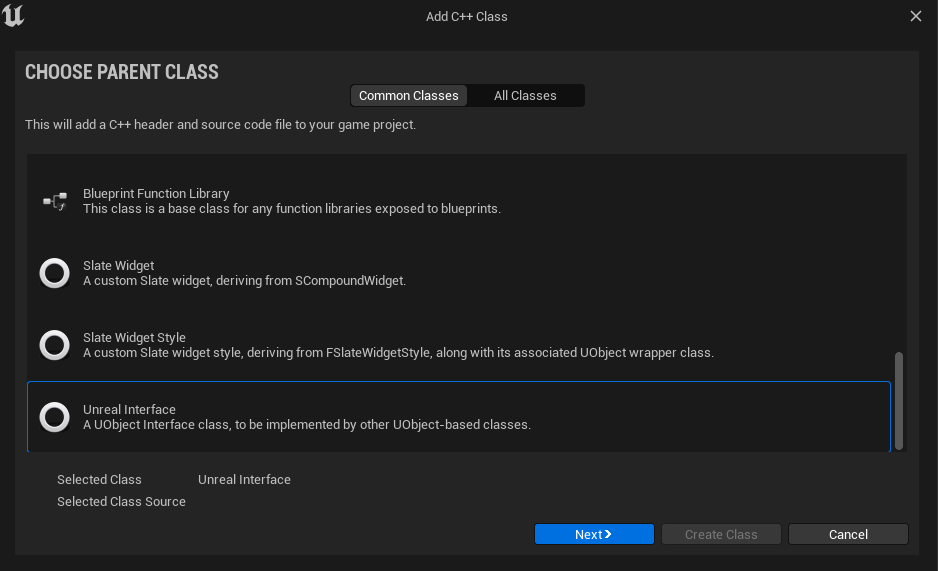
Task: Click the Slate Widget Style ring icon
Action: [54, 345]
